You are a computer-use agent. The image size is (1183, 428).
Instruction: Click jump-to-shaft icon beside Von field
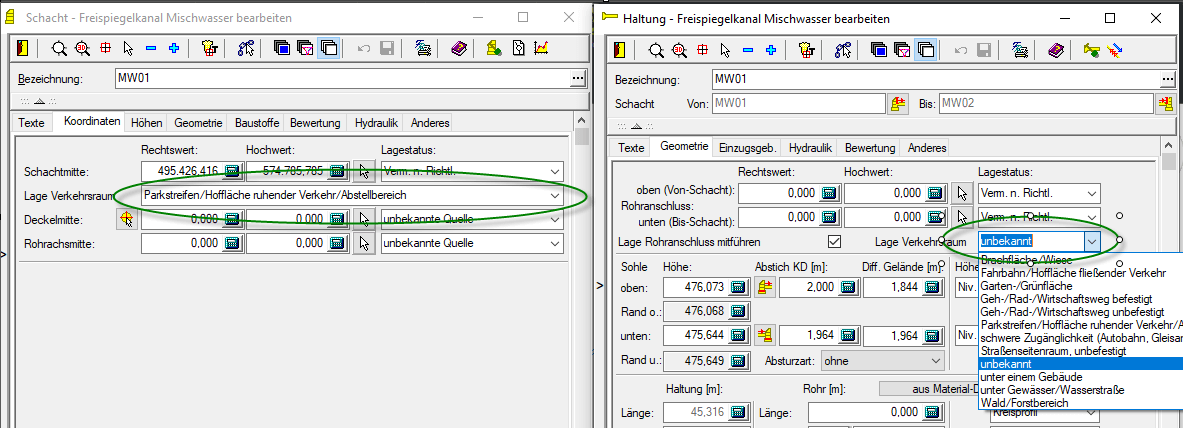898,103
